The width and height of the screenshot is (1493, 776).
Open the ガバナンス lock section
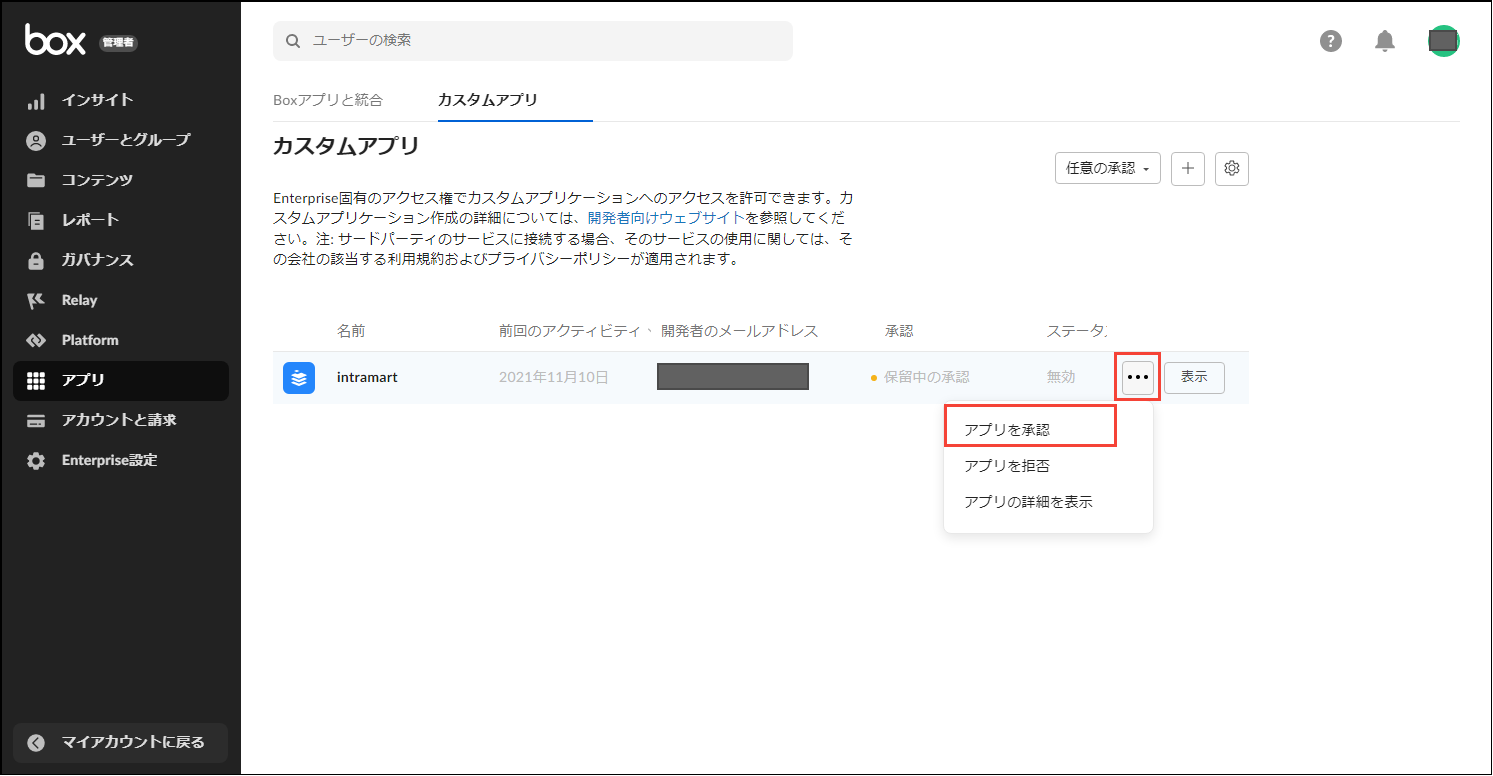[97, 260]
